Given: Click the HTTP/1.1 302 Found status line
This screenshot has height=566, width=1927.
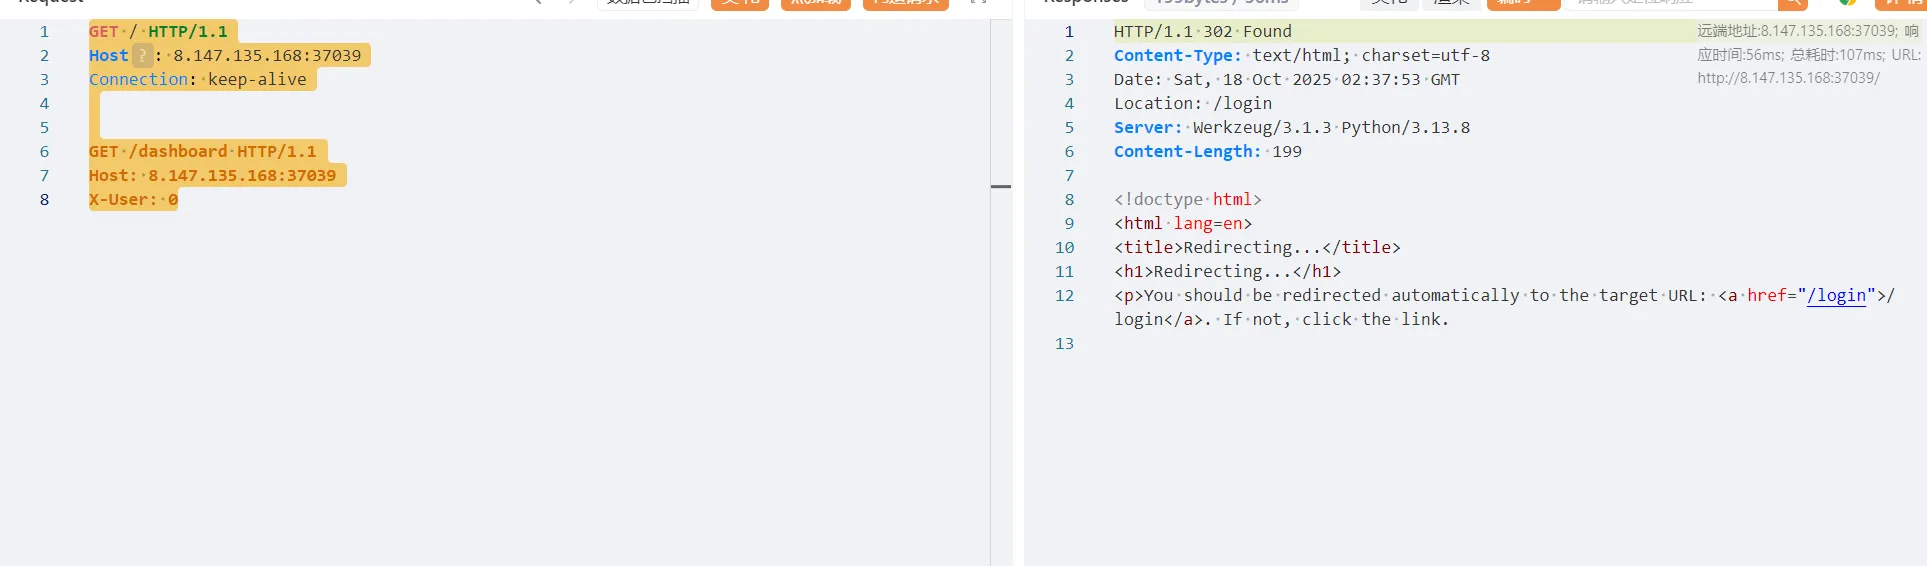Looking at the screenshot, I should pyautogui.click(x=1202, y=31).
